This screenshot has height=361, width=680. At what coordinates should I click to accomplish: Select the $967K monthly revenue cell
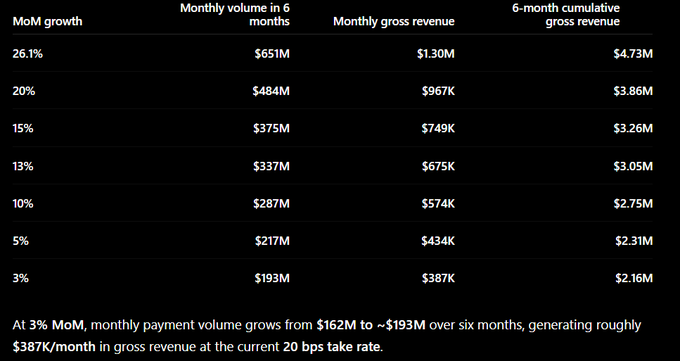click(438, 91)
